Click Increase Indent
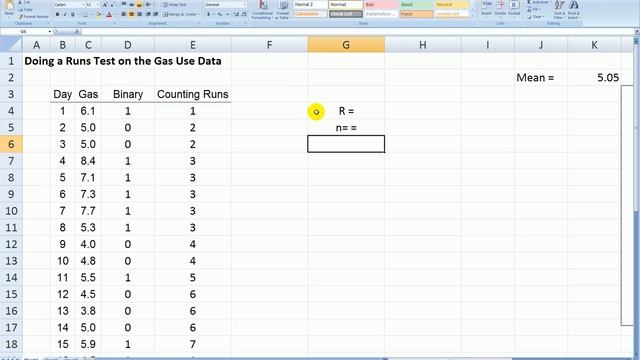This screenshot has width=640, height=360. pos(156,14)
